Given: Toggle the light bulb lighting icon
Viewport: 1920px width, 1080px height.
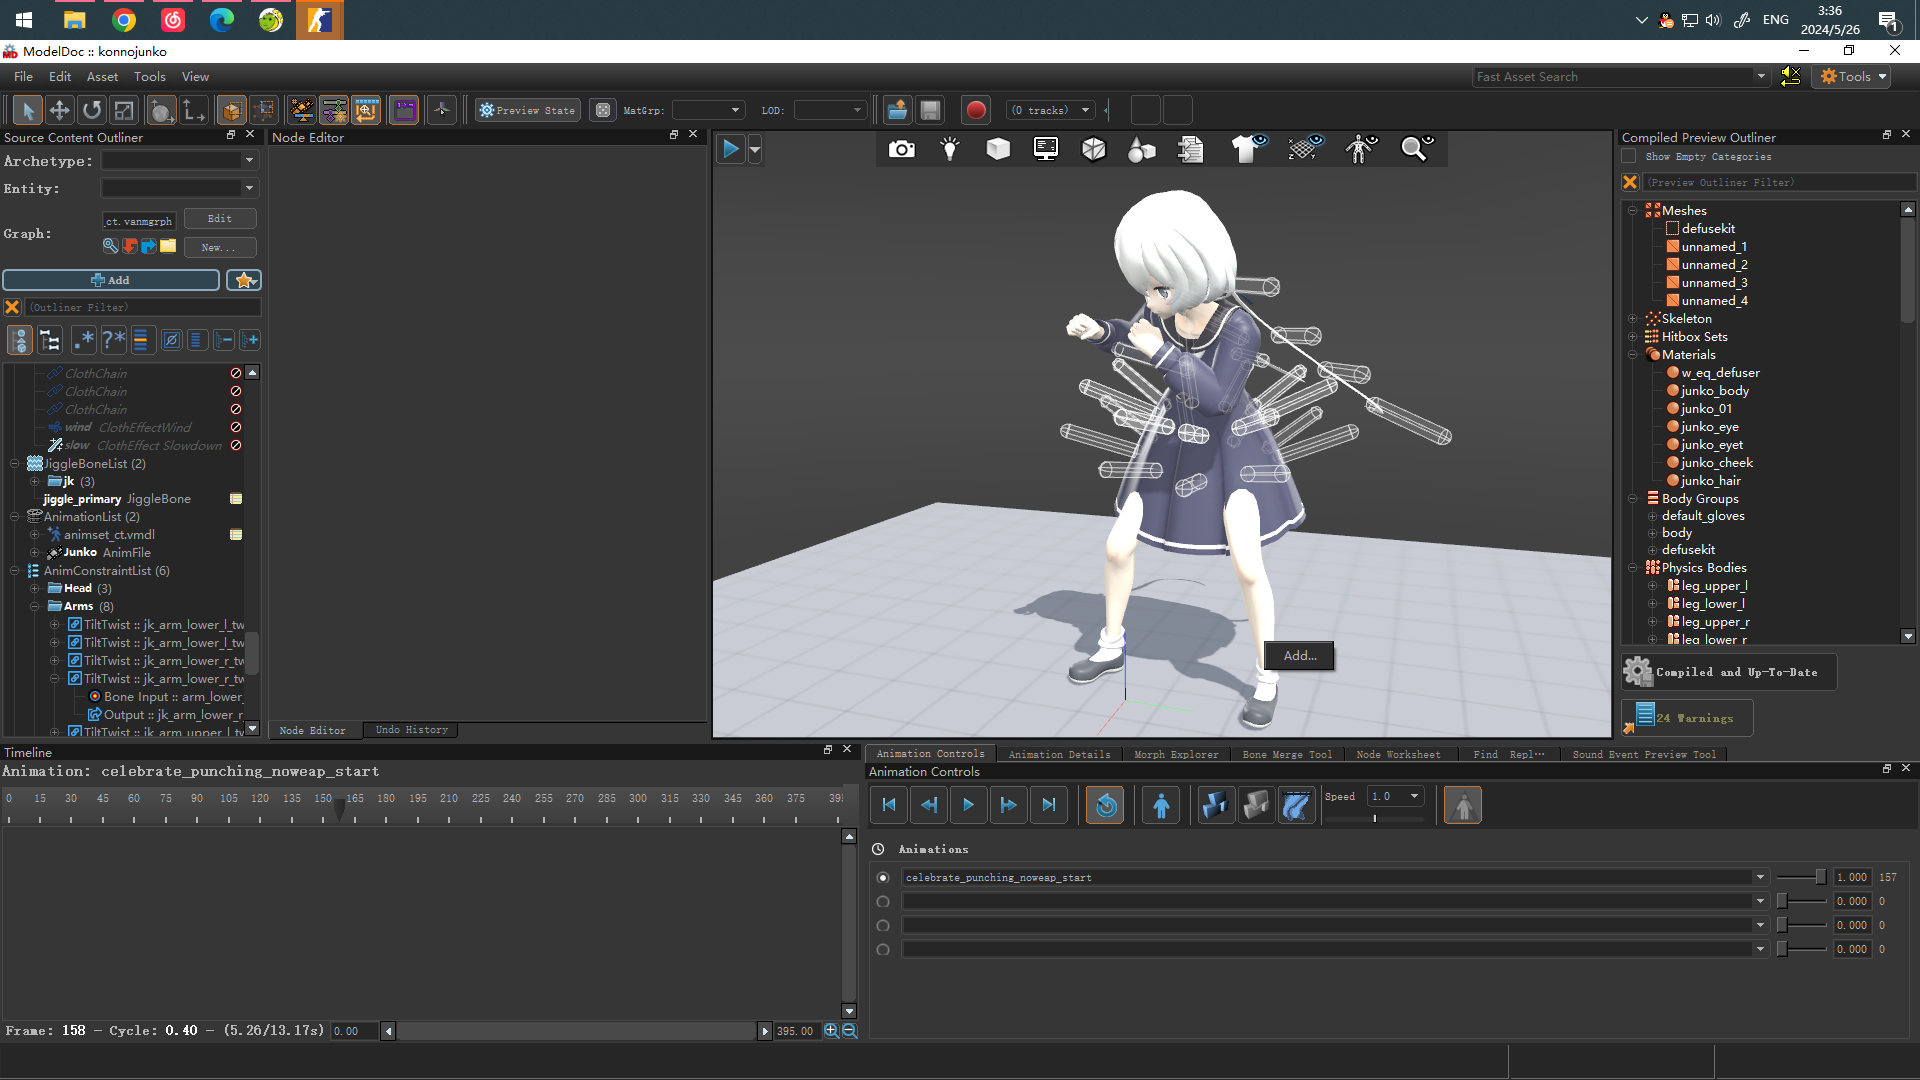Looking at the screenshot, I should pos(950,149).
